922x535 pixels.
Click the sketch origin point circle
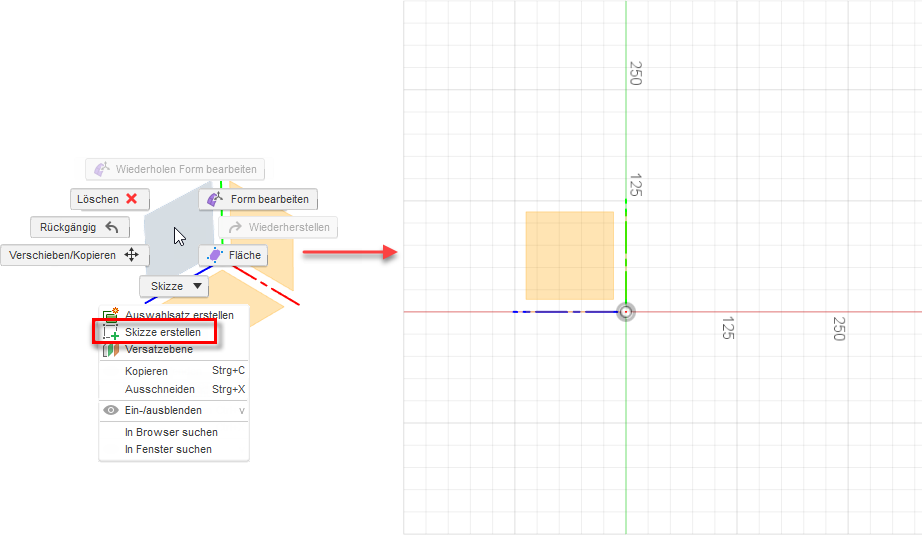pos(626,312)
